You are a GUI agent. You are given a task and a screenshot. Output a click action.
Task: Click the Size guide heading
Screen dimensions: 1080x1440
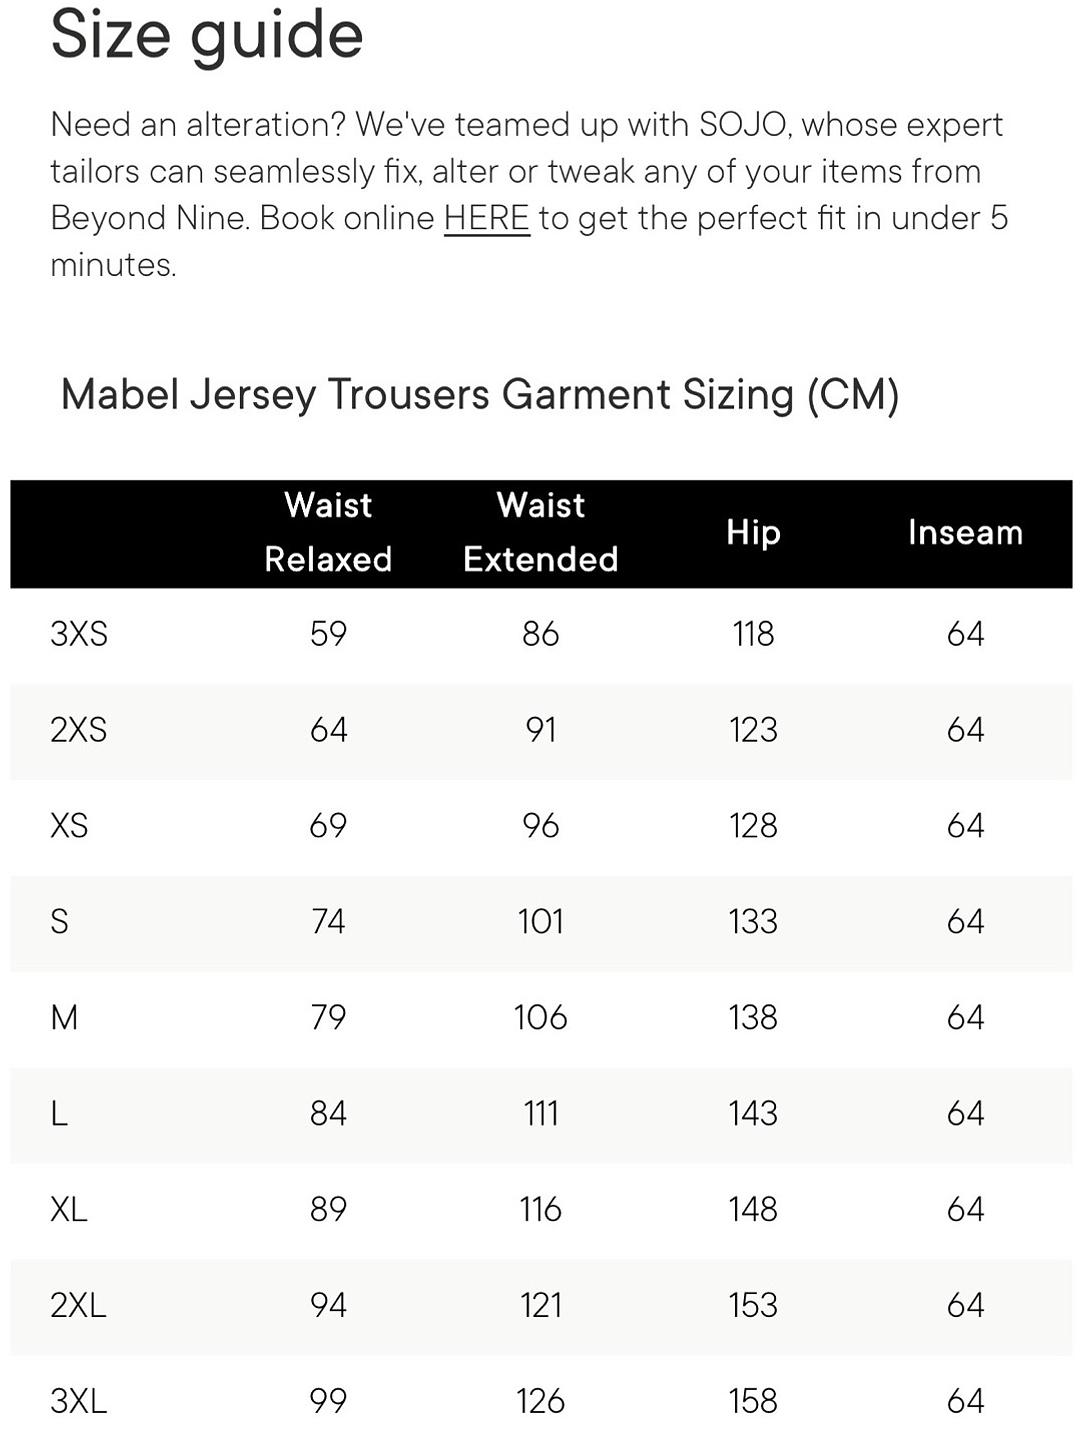(207, 36)
